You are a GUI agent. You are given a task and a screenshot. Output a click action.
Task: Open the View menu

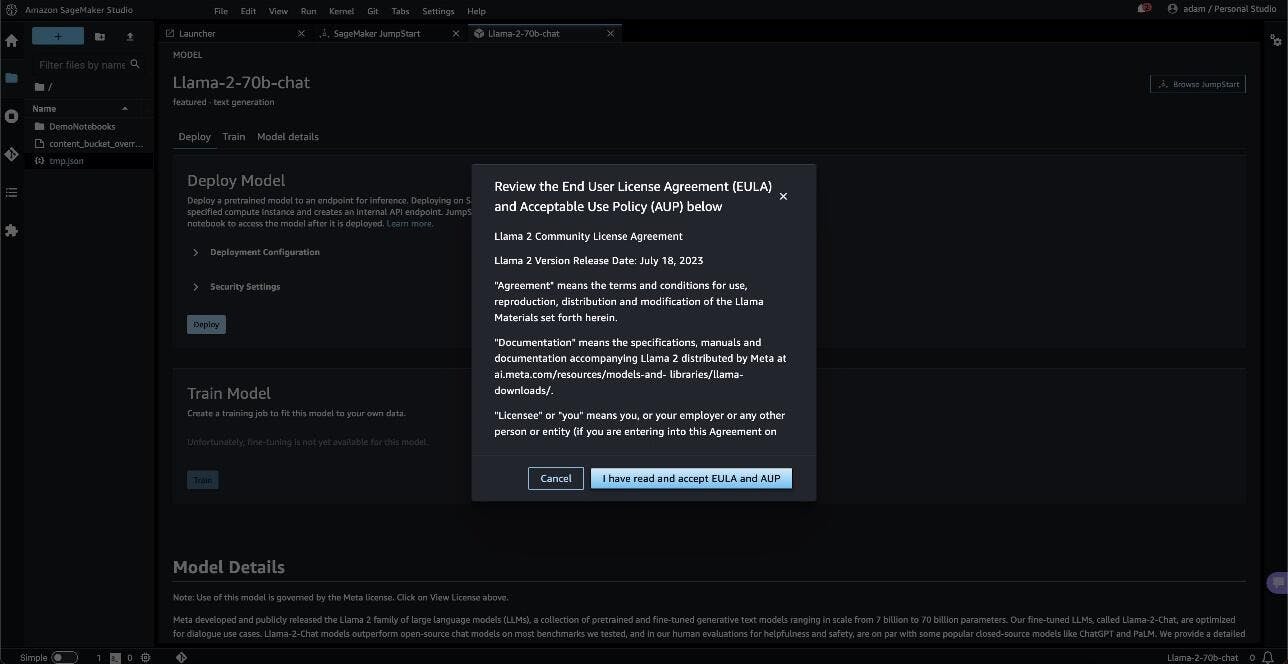tap(278, 11)
